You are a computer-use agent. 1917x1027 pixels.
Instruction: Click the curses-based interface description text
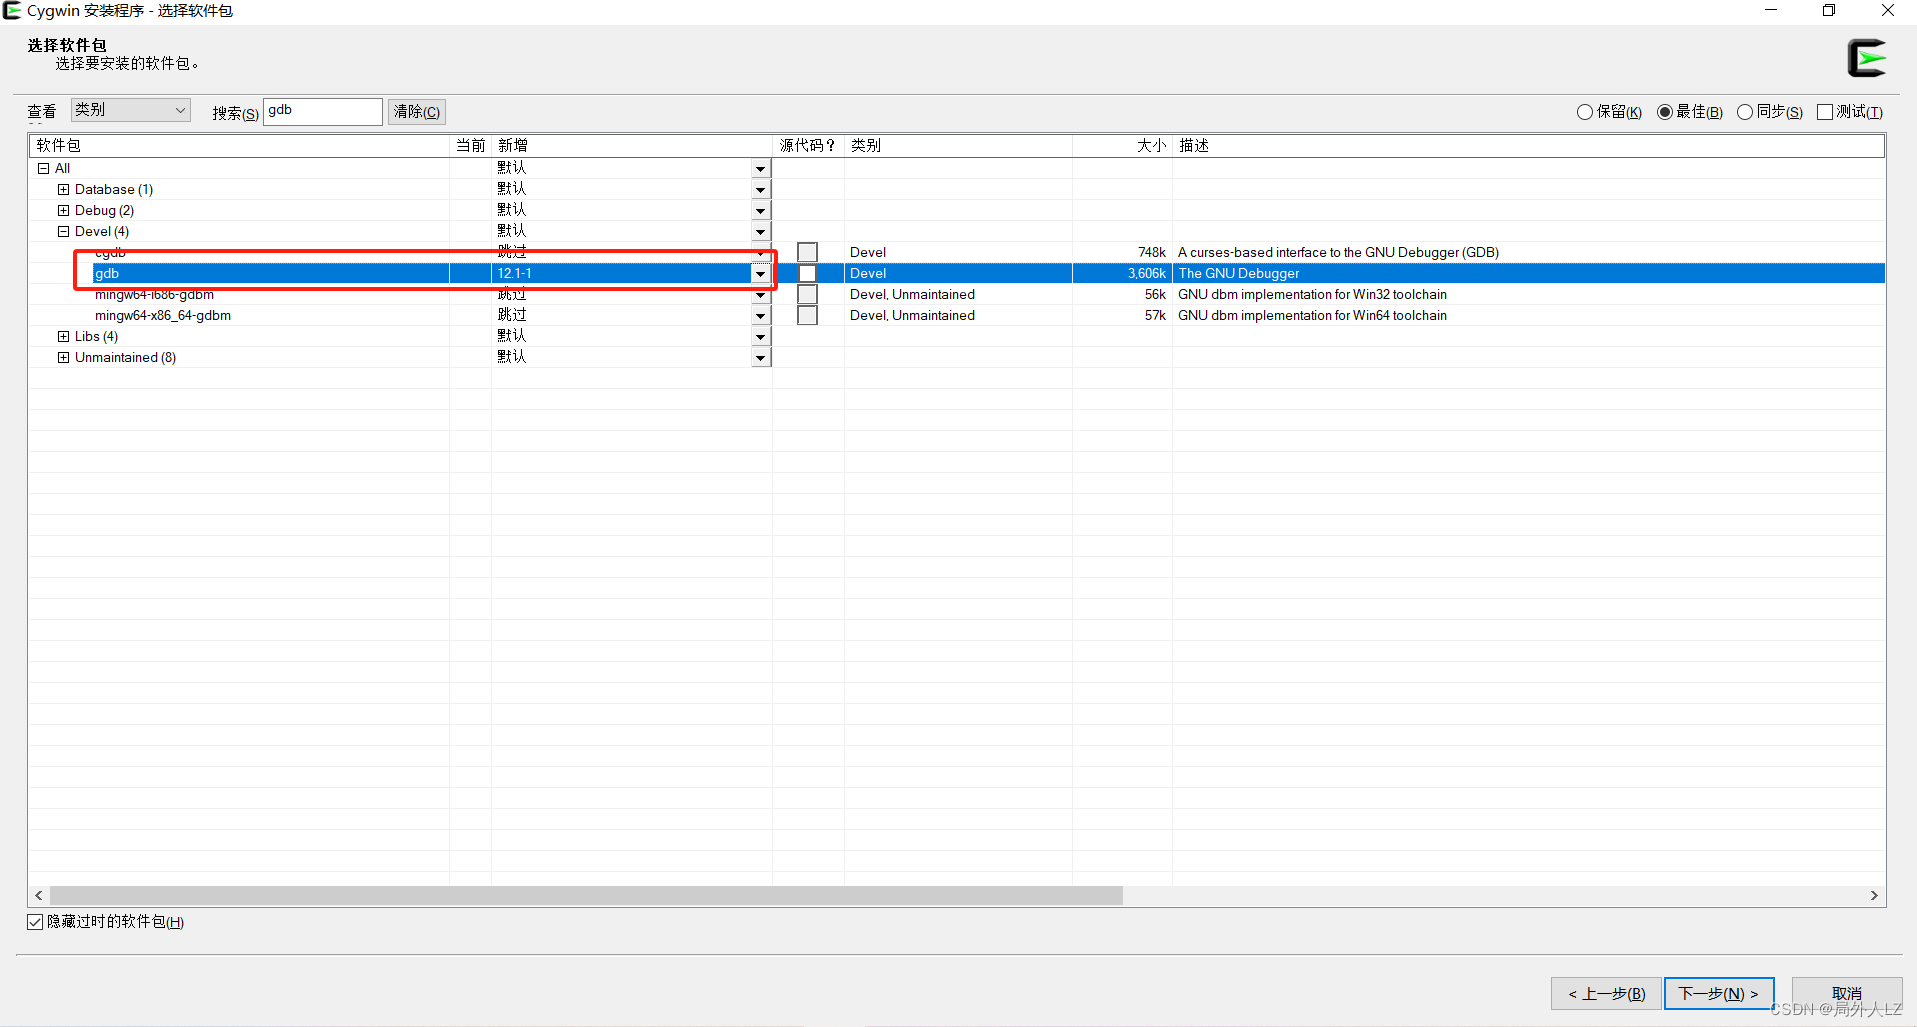1338,252
